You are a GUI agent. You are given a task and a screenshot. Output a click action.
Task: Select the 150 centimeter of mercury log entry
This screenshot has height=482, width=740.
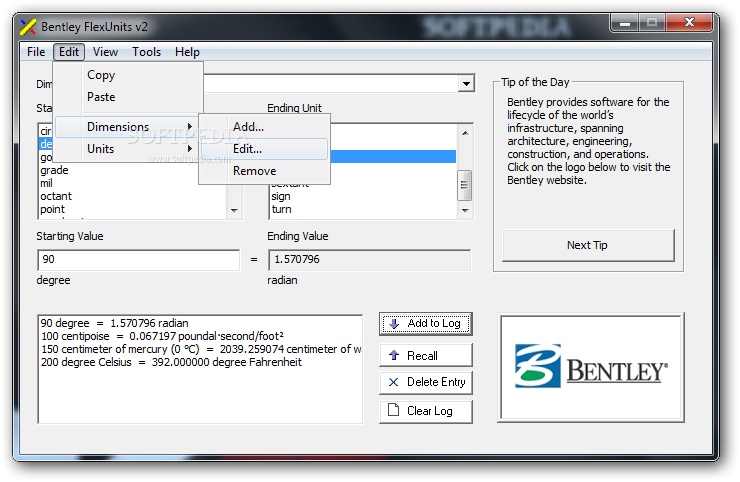(201, 349)
